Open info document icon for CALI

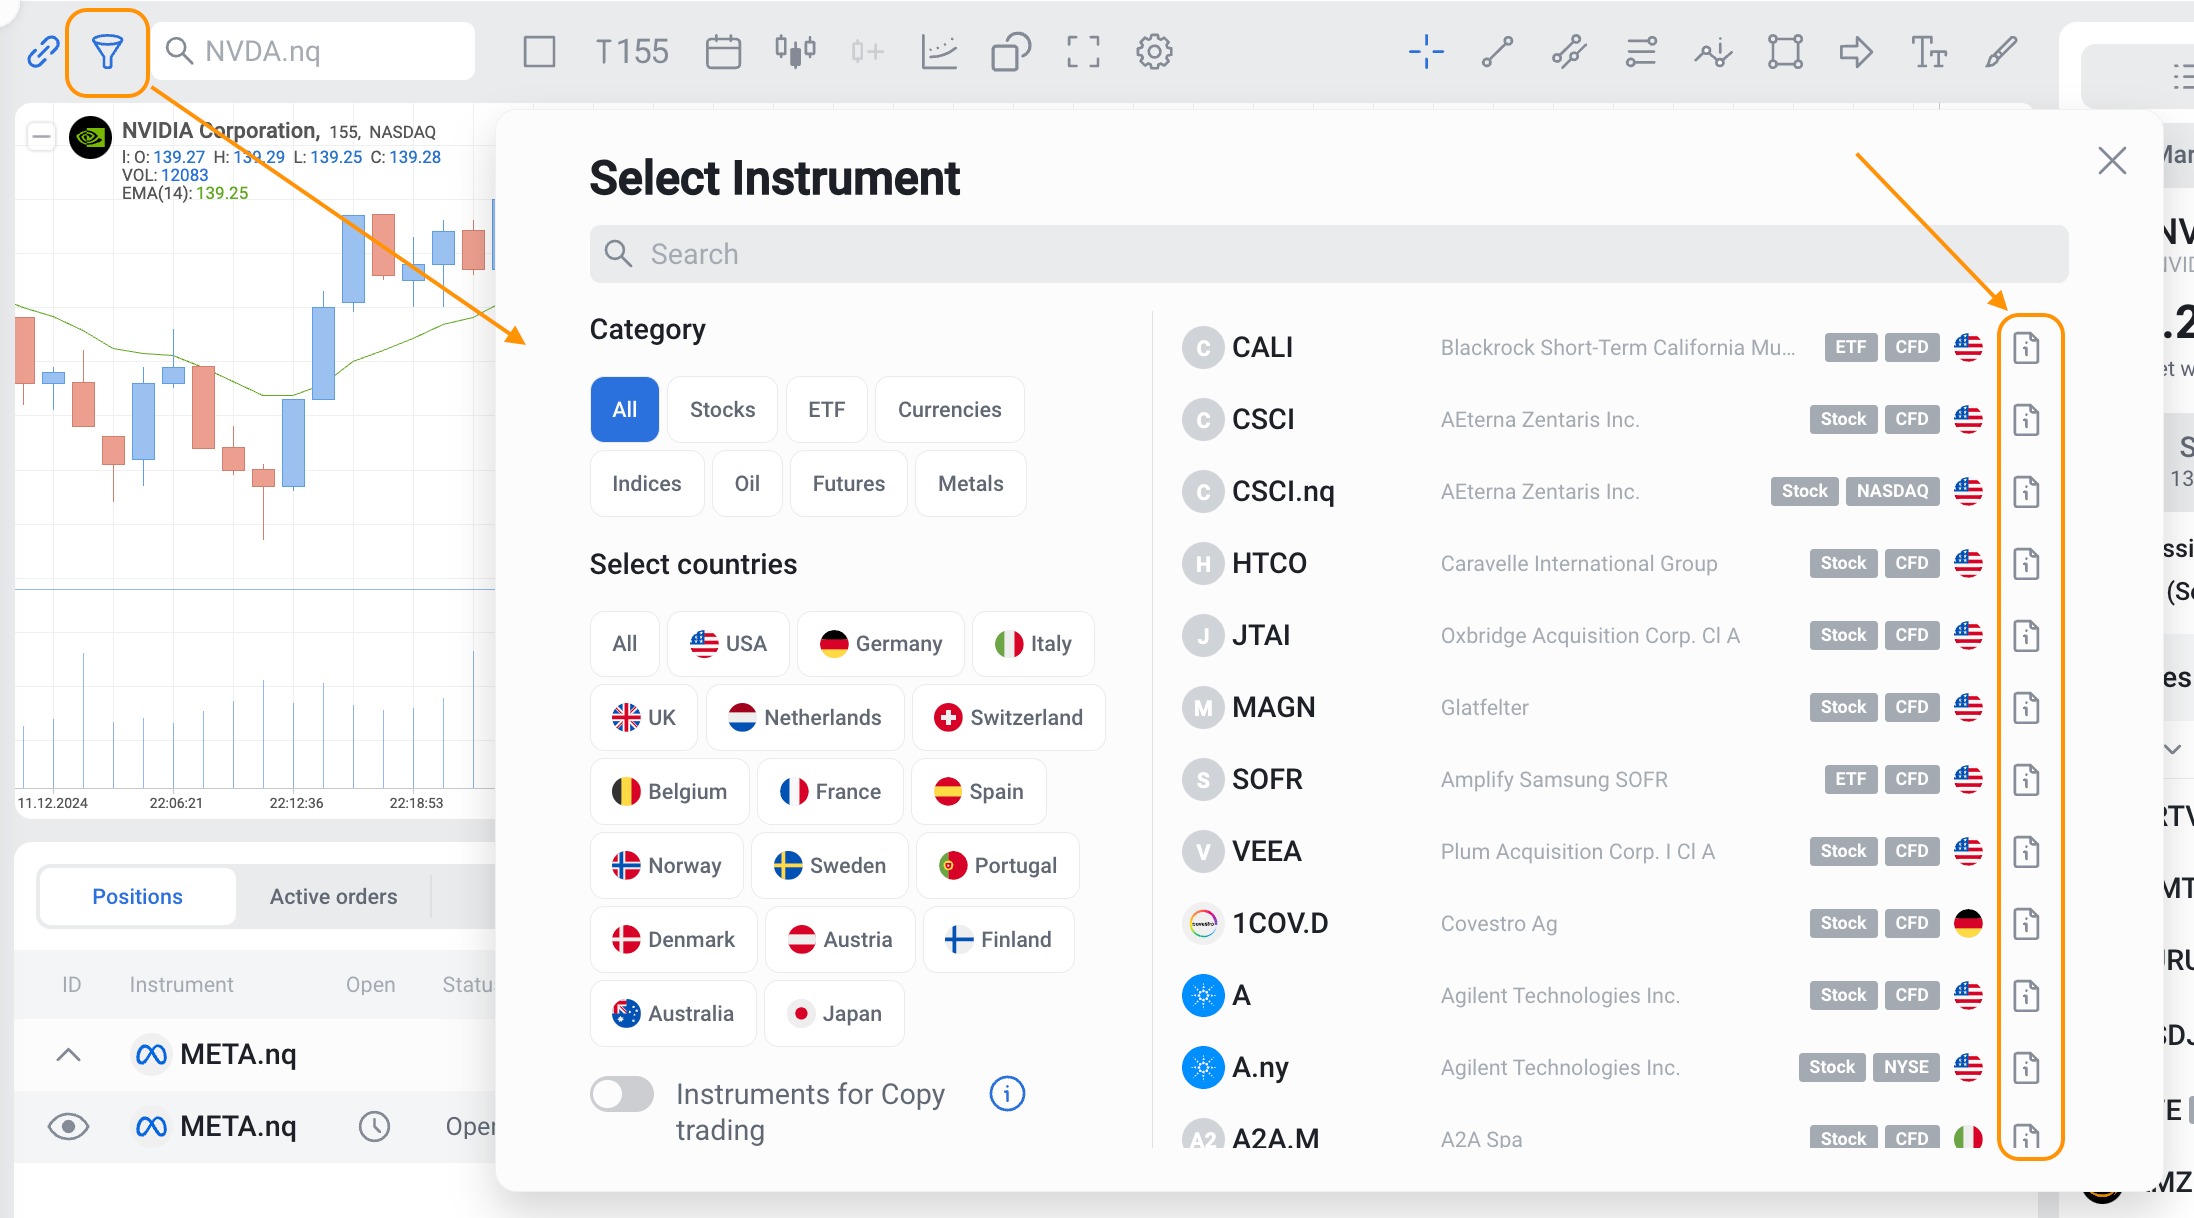[x=2026, y=348]
